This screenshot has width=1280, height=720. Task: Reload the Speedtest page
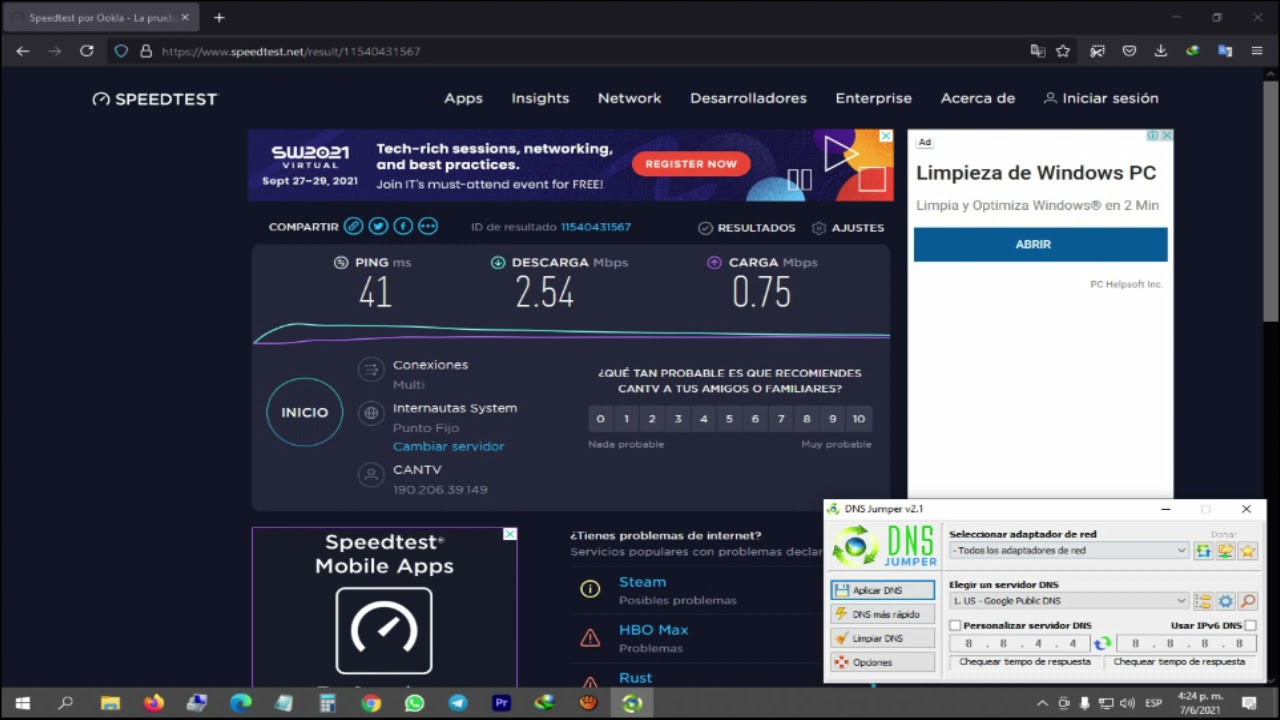click(87, 51)
